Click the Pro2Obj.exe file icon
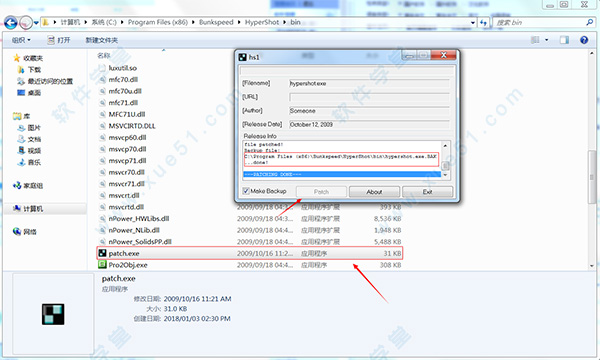This screenshot has height=360, width=600. [x=102, y=264]
